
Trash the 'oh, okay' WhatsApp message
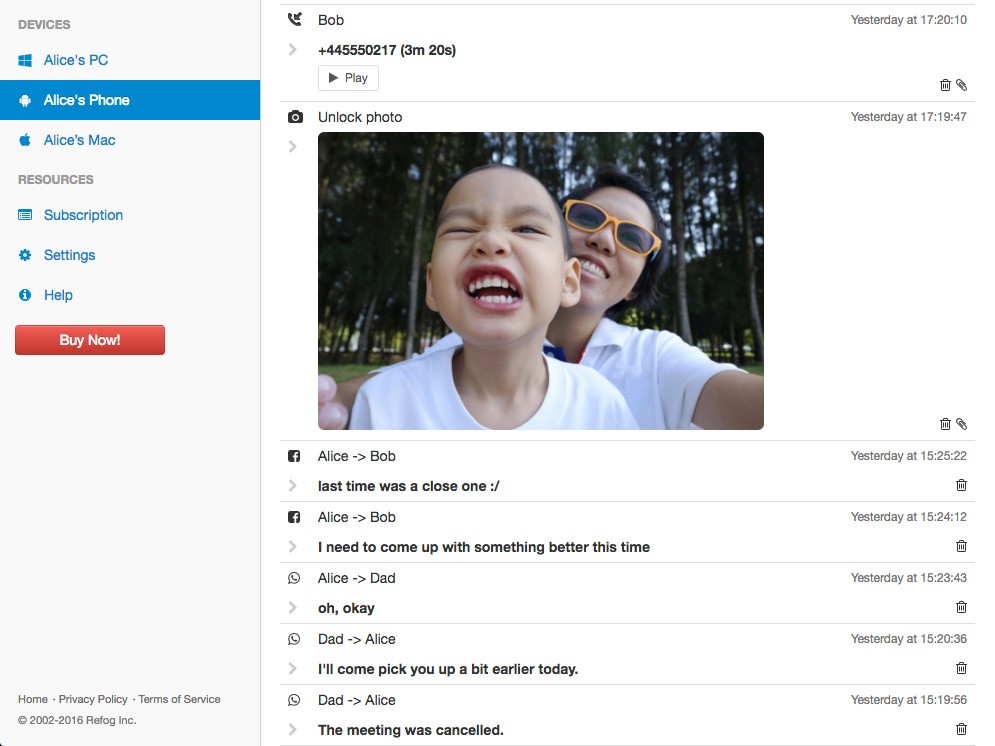tap(961, 607)
